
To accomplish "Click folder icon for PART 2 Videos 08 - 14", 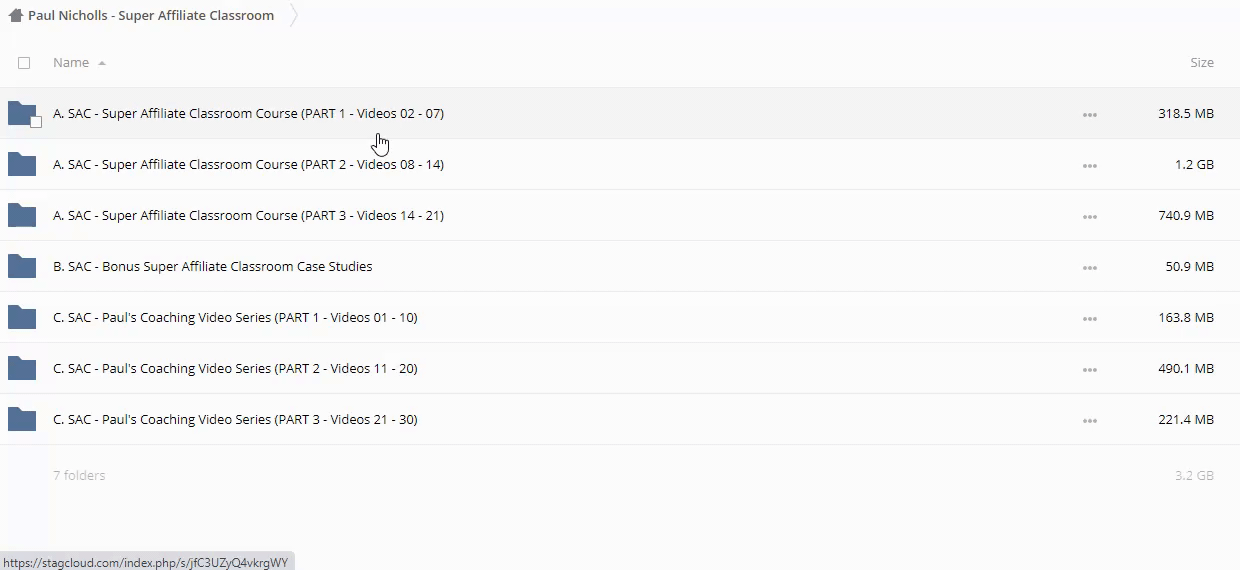I will 21,164.
